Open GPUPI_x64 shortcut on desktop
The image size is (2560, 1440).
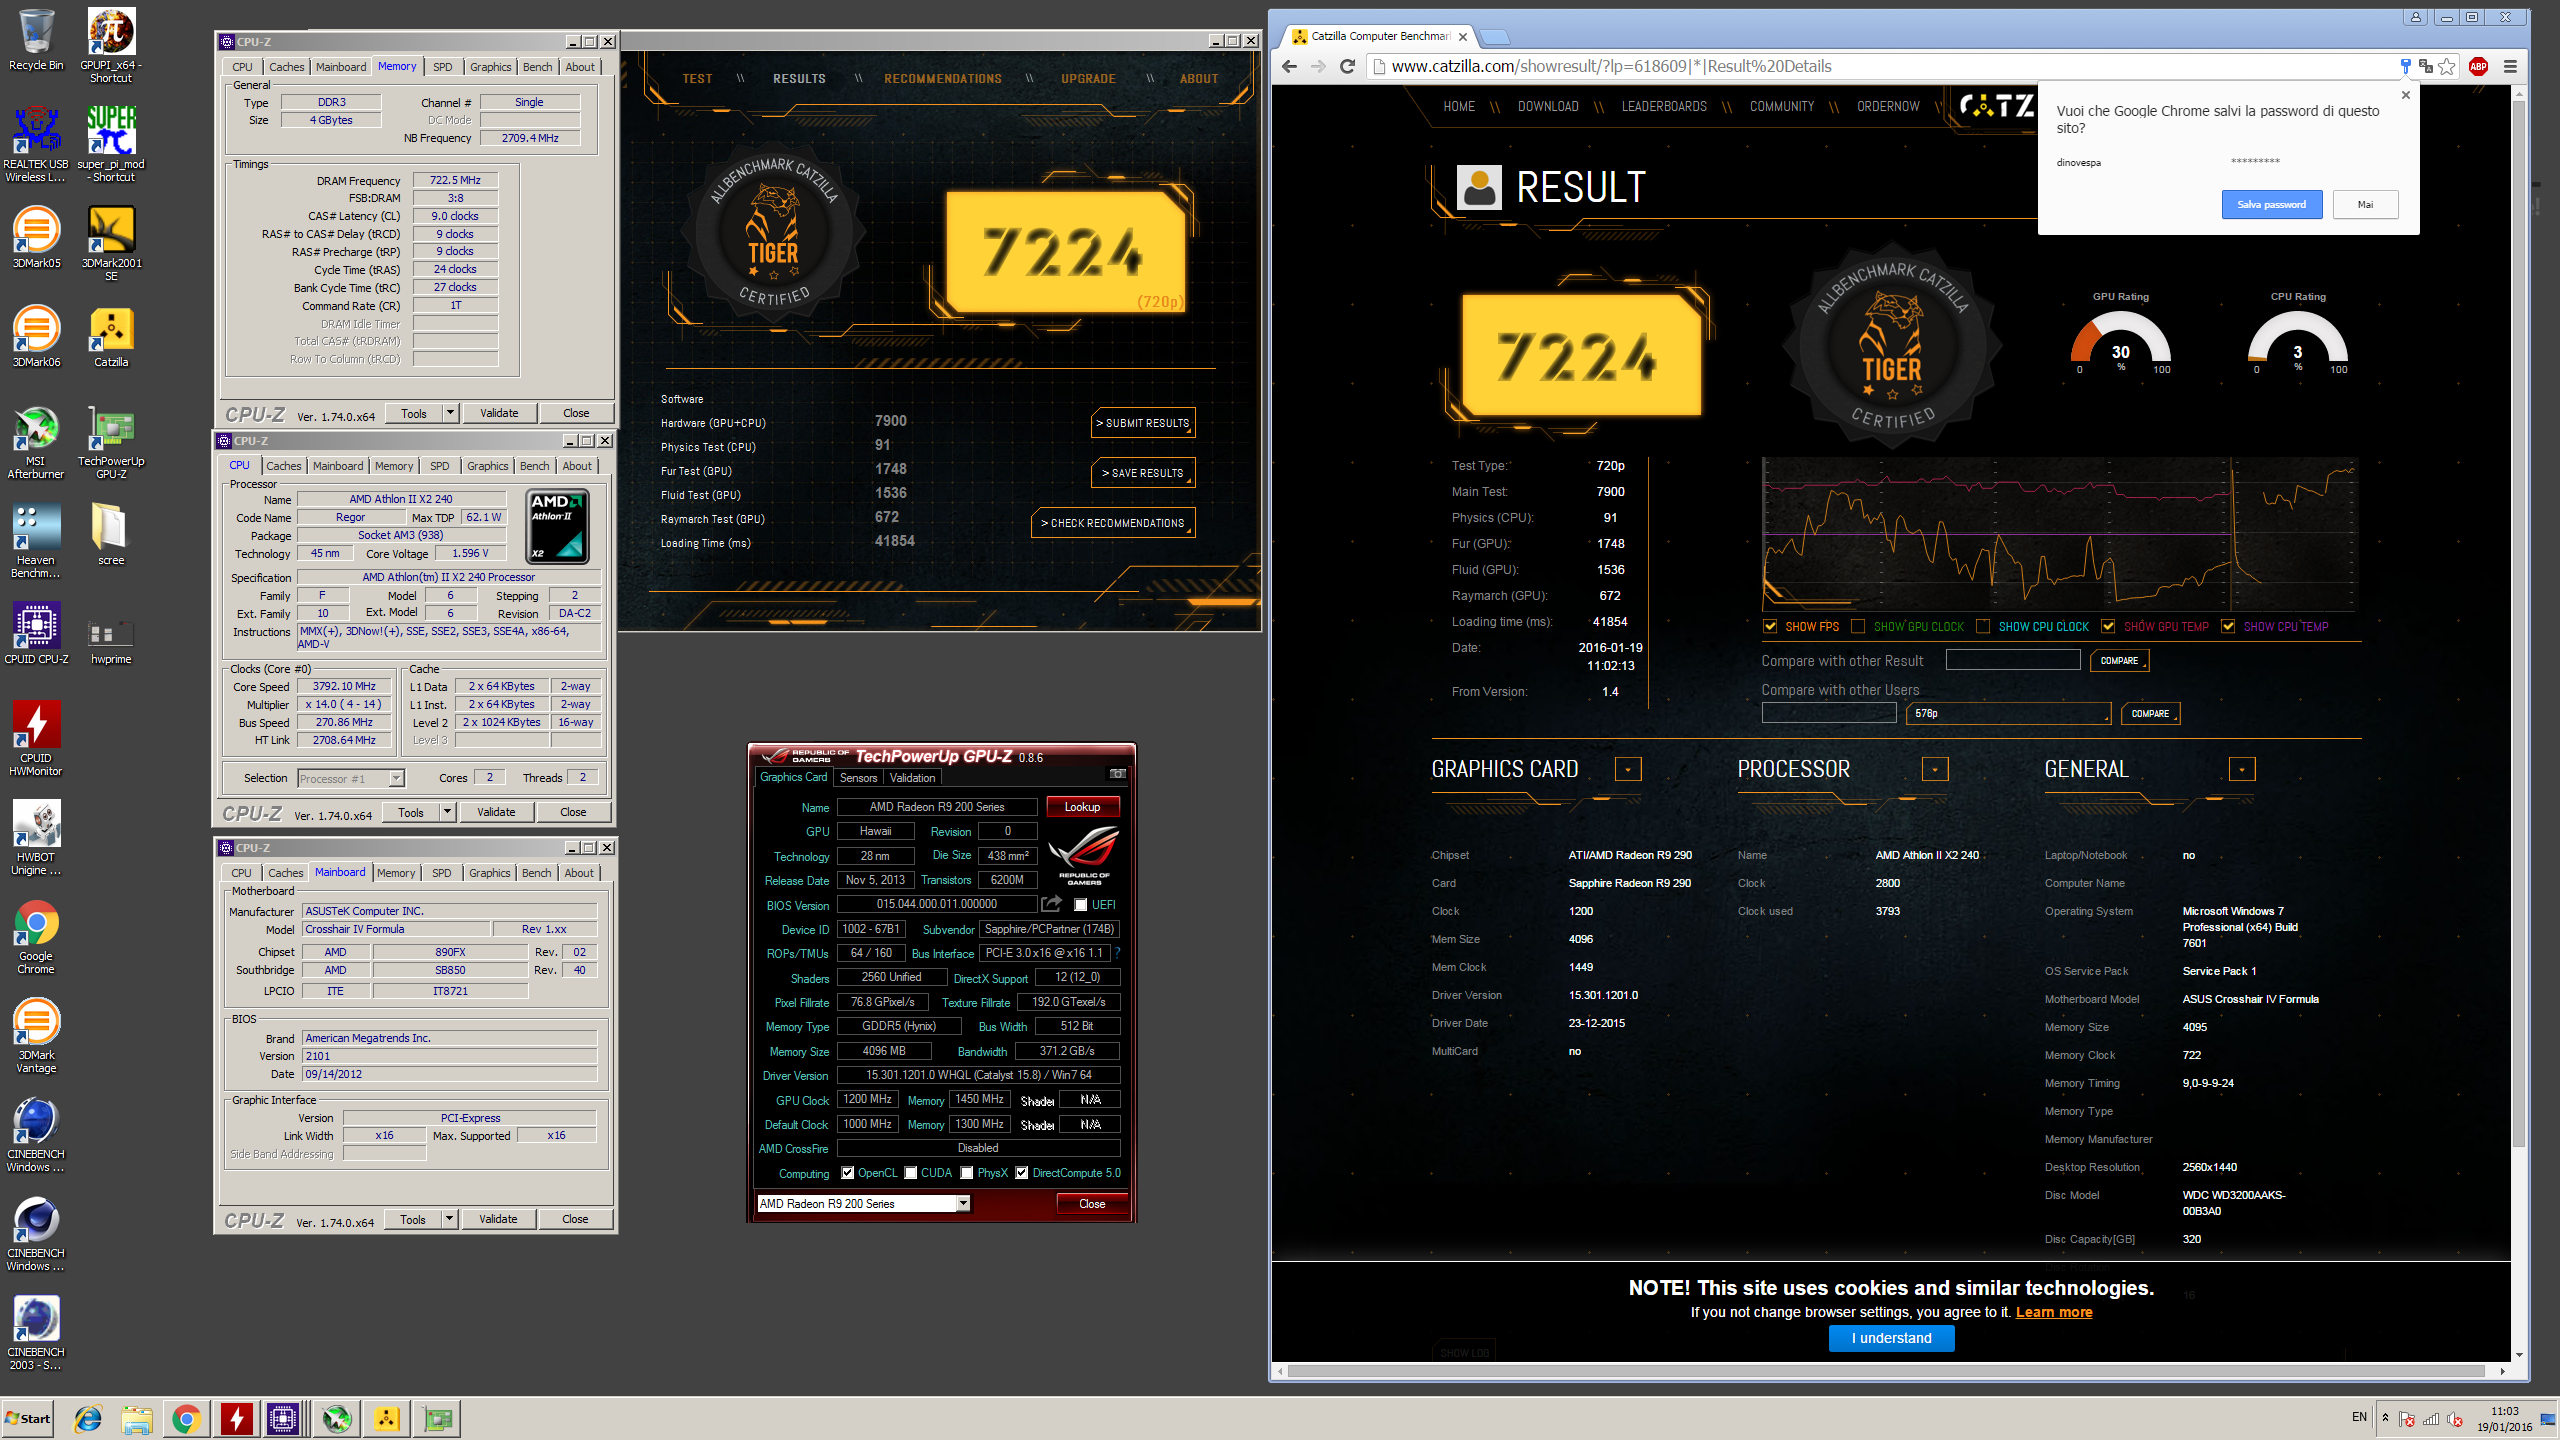pyautogui.click(x=111, y=45)
